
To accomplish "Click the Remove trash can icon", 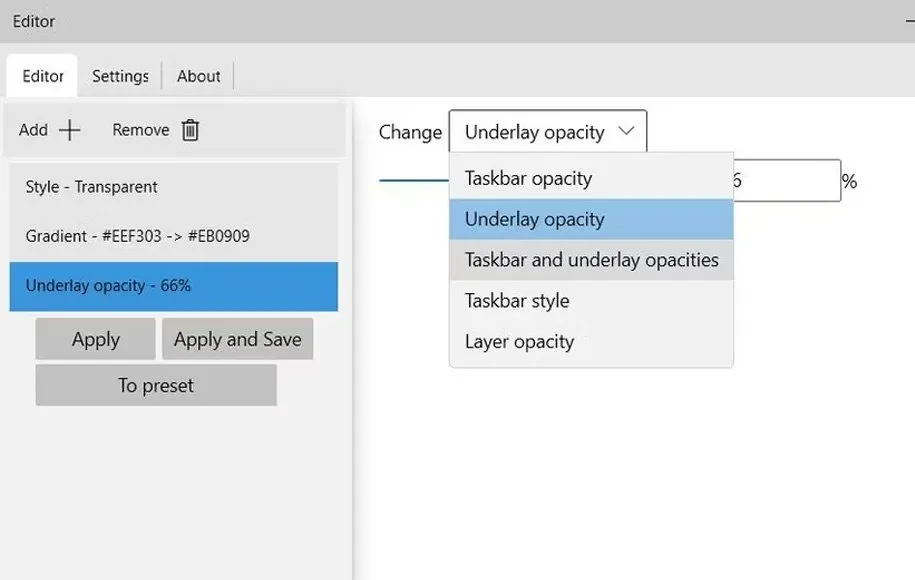I will point(190,128).
